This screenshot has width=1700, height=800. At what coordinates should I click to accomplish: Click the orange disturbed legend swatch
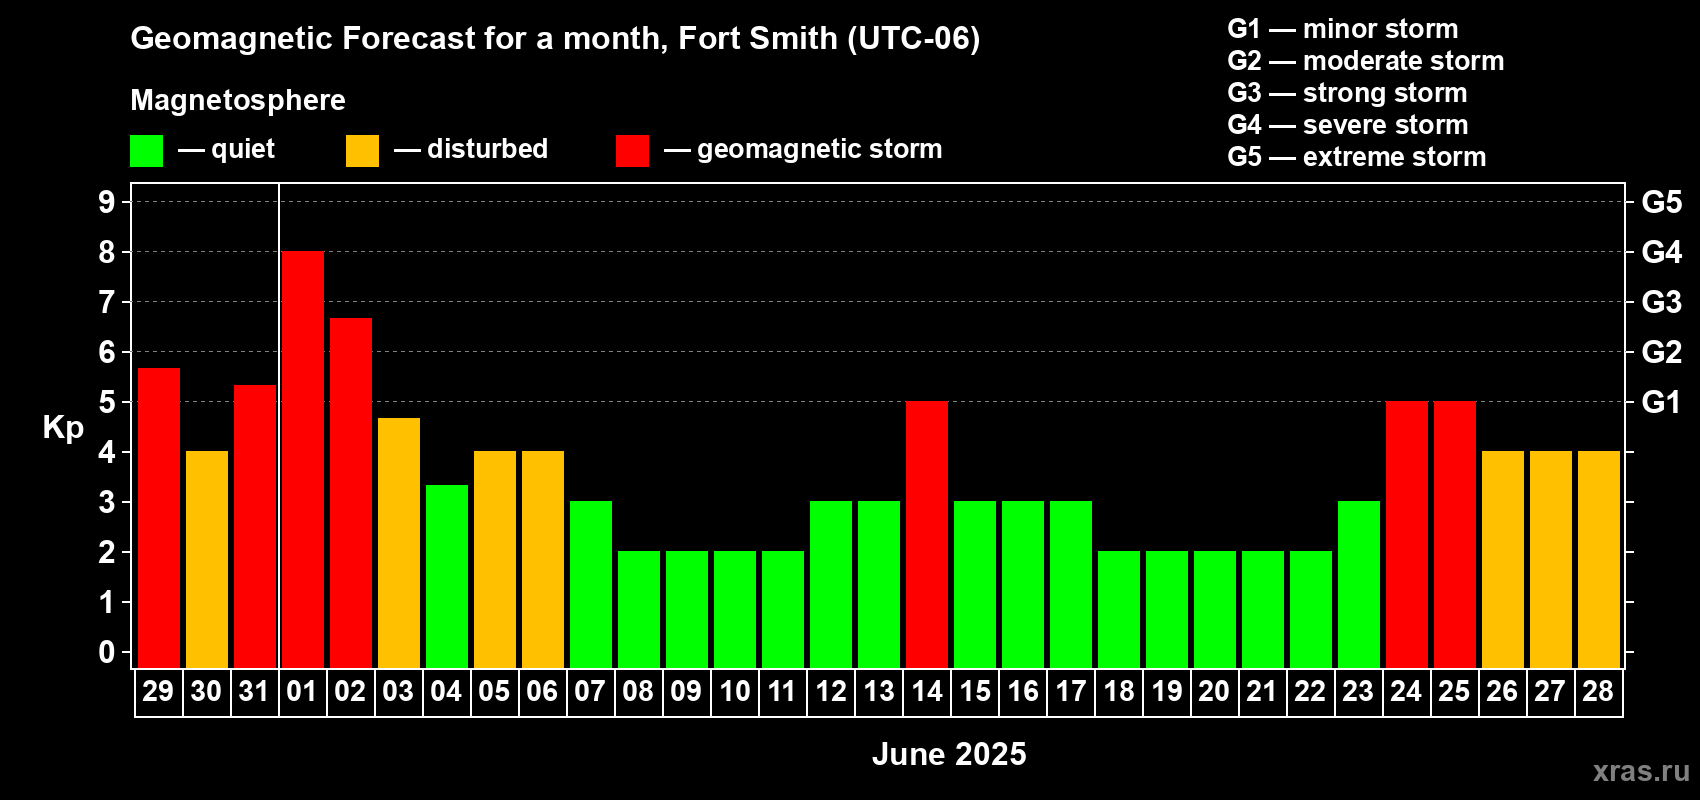tap(362, 151)
